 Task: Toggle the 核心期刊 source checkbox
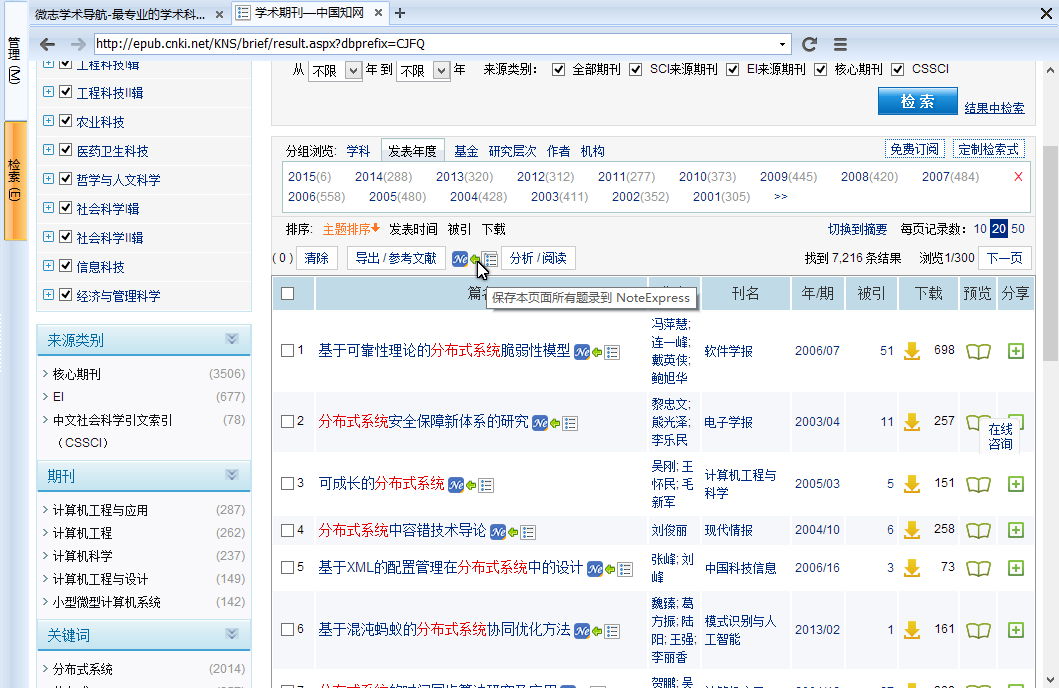pyautogui.click(x=821, y=69)
